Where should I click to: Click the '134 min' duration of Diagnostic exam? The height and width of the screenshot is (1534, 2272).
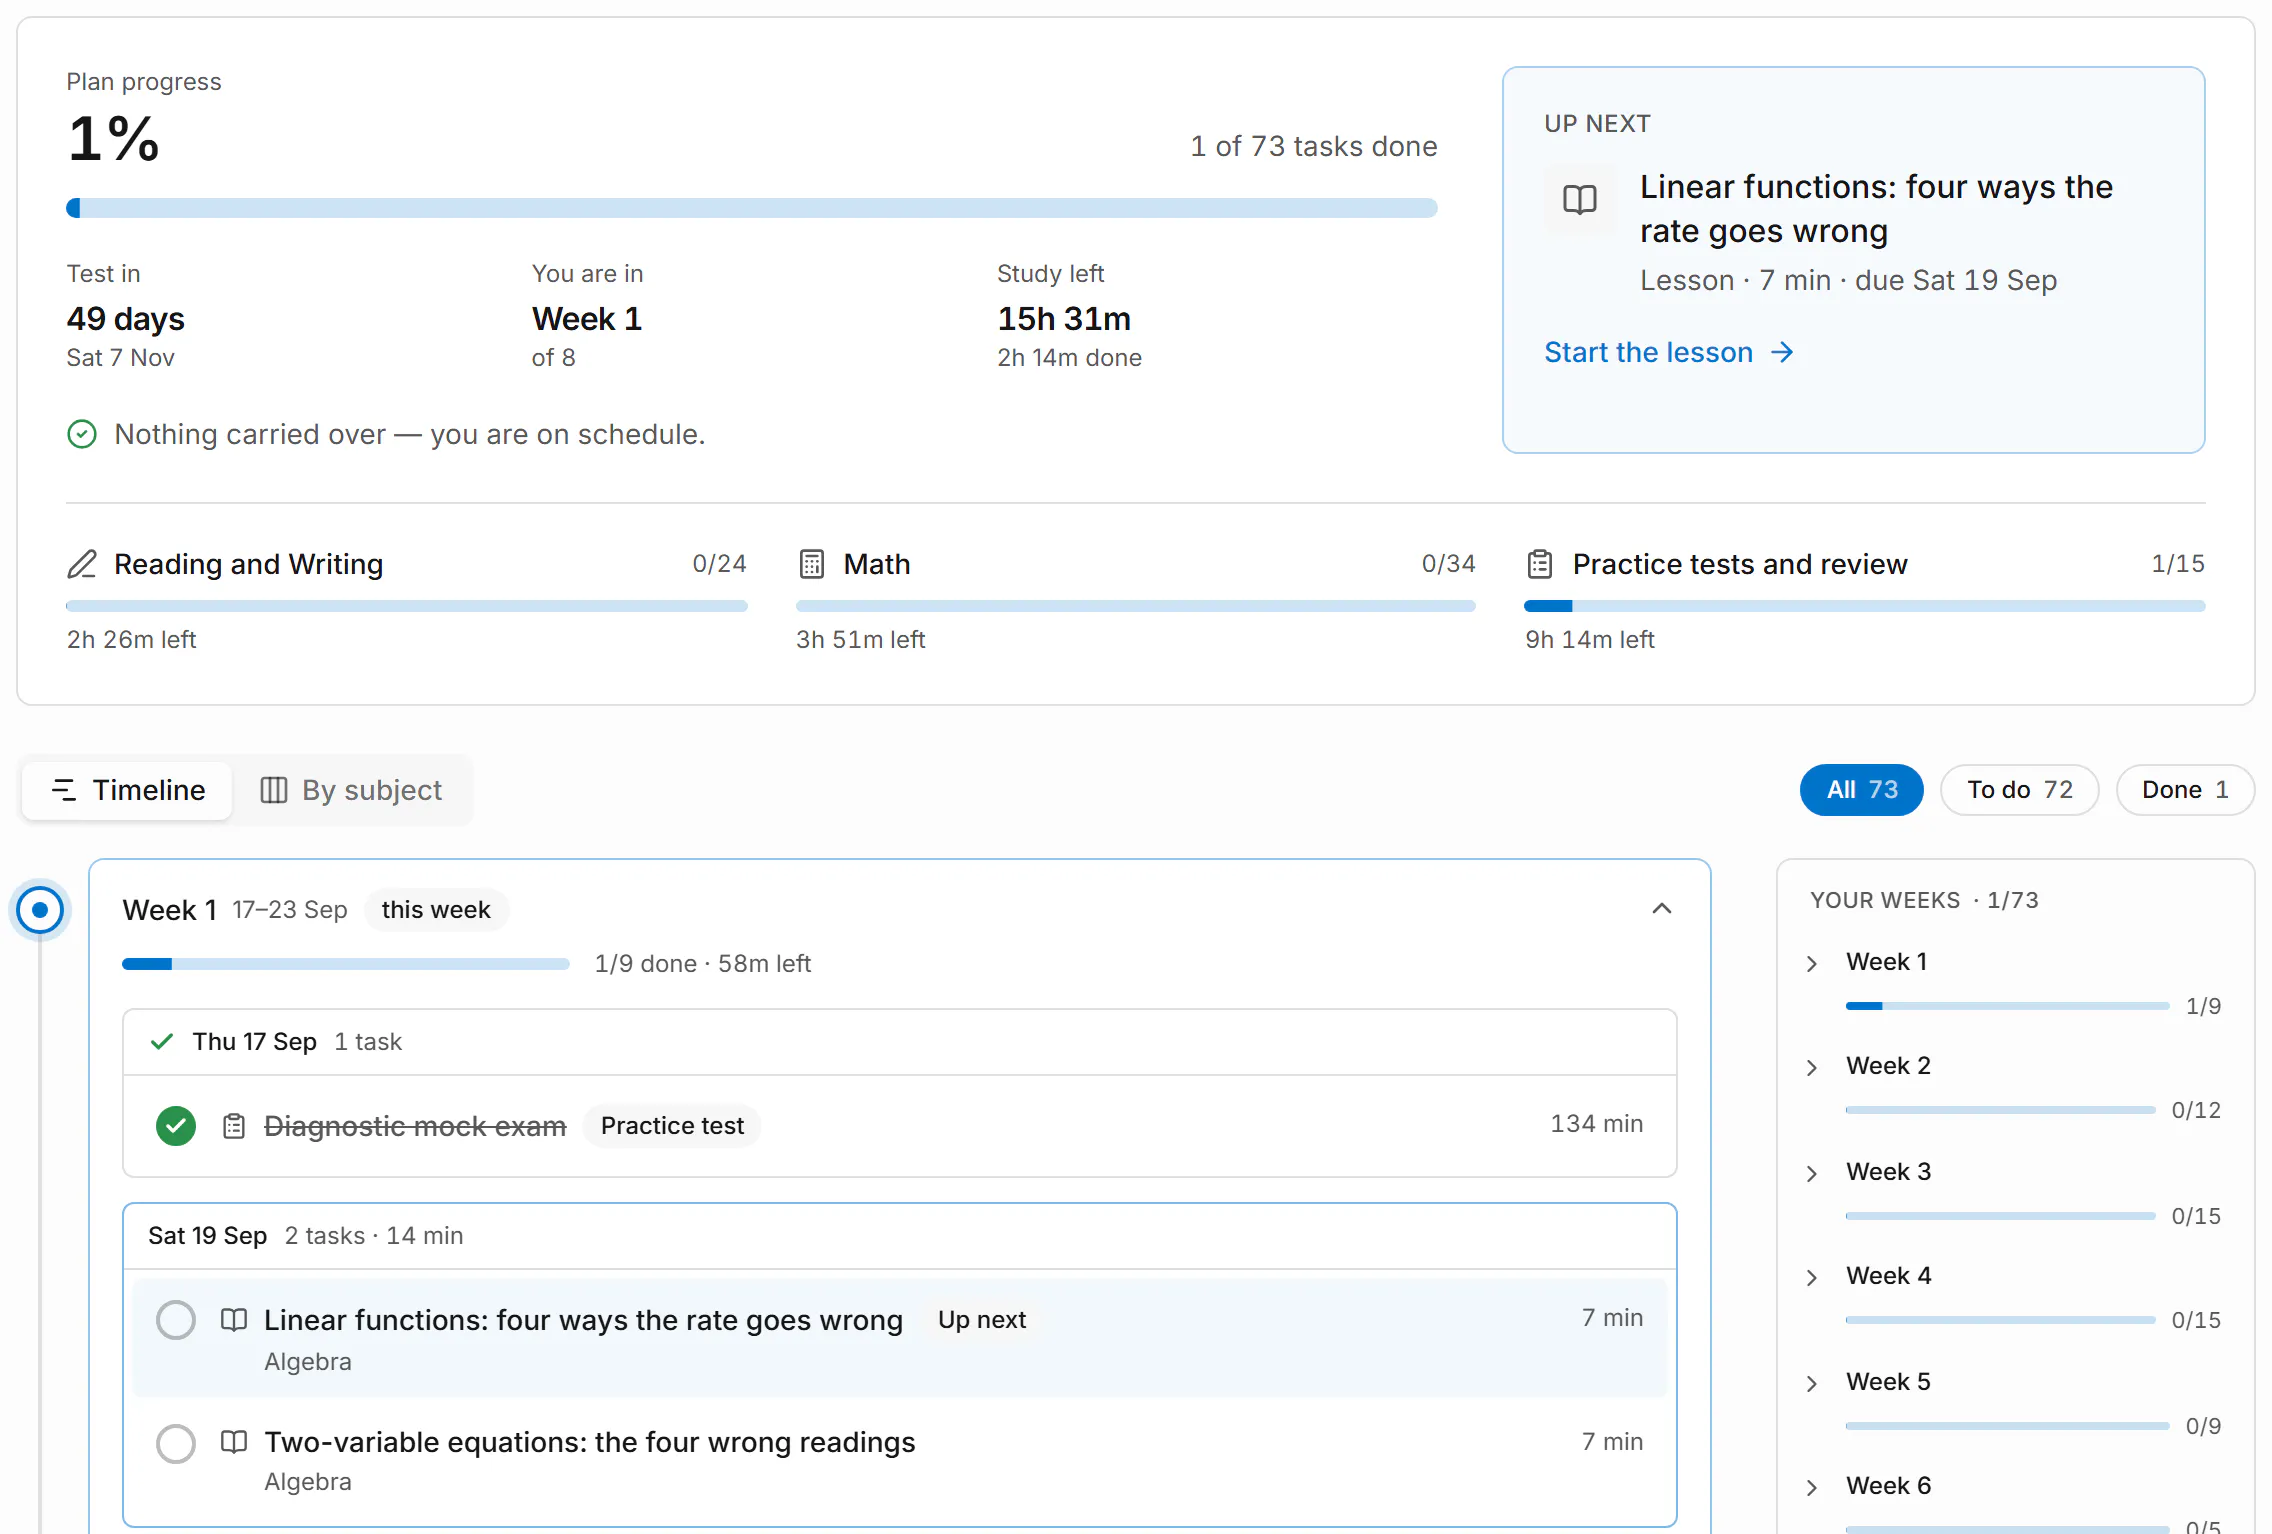[x=1597, y=1124]
